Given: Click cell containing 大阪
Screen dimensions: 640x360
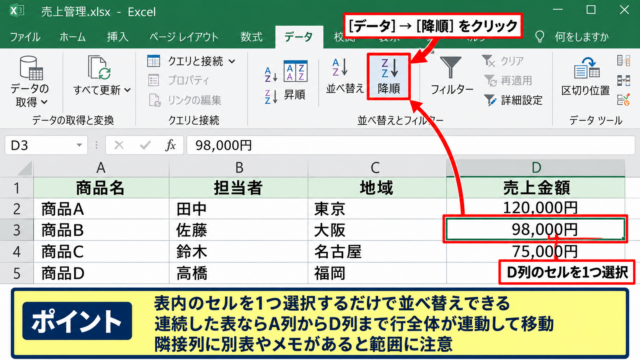Looking at the screenshot, I should click(x=376, y=230).
